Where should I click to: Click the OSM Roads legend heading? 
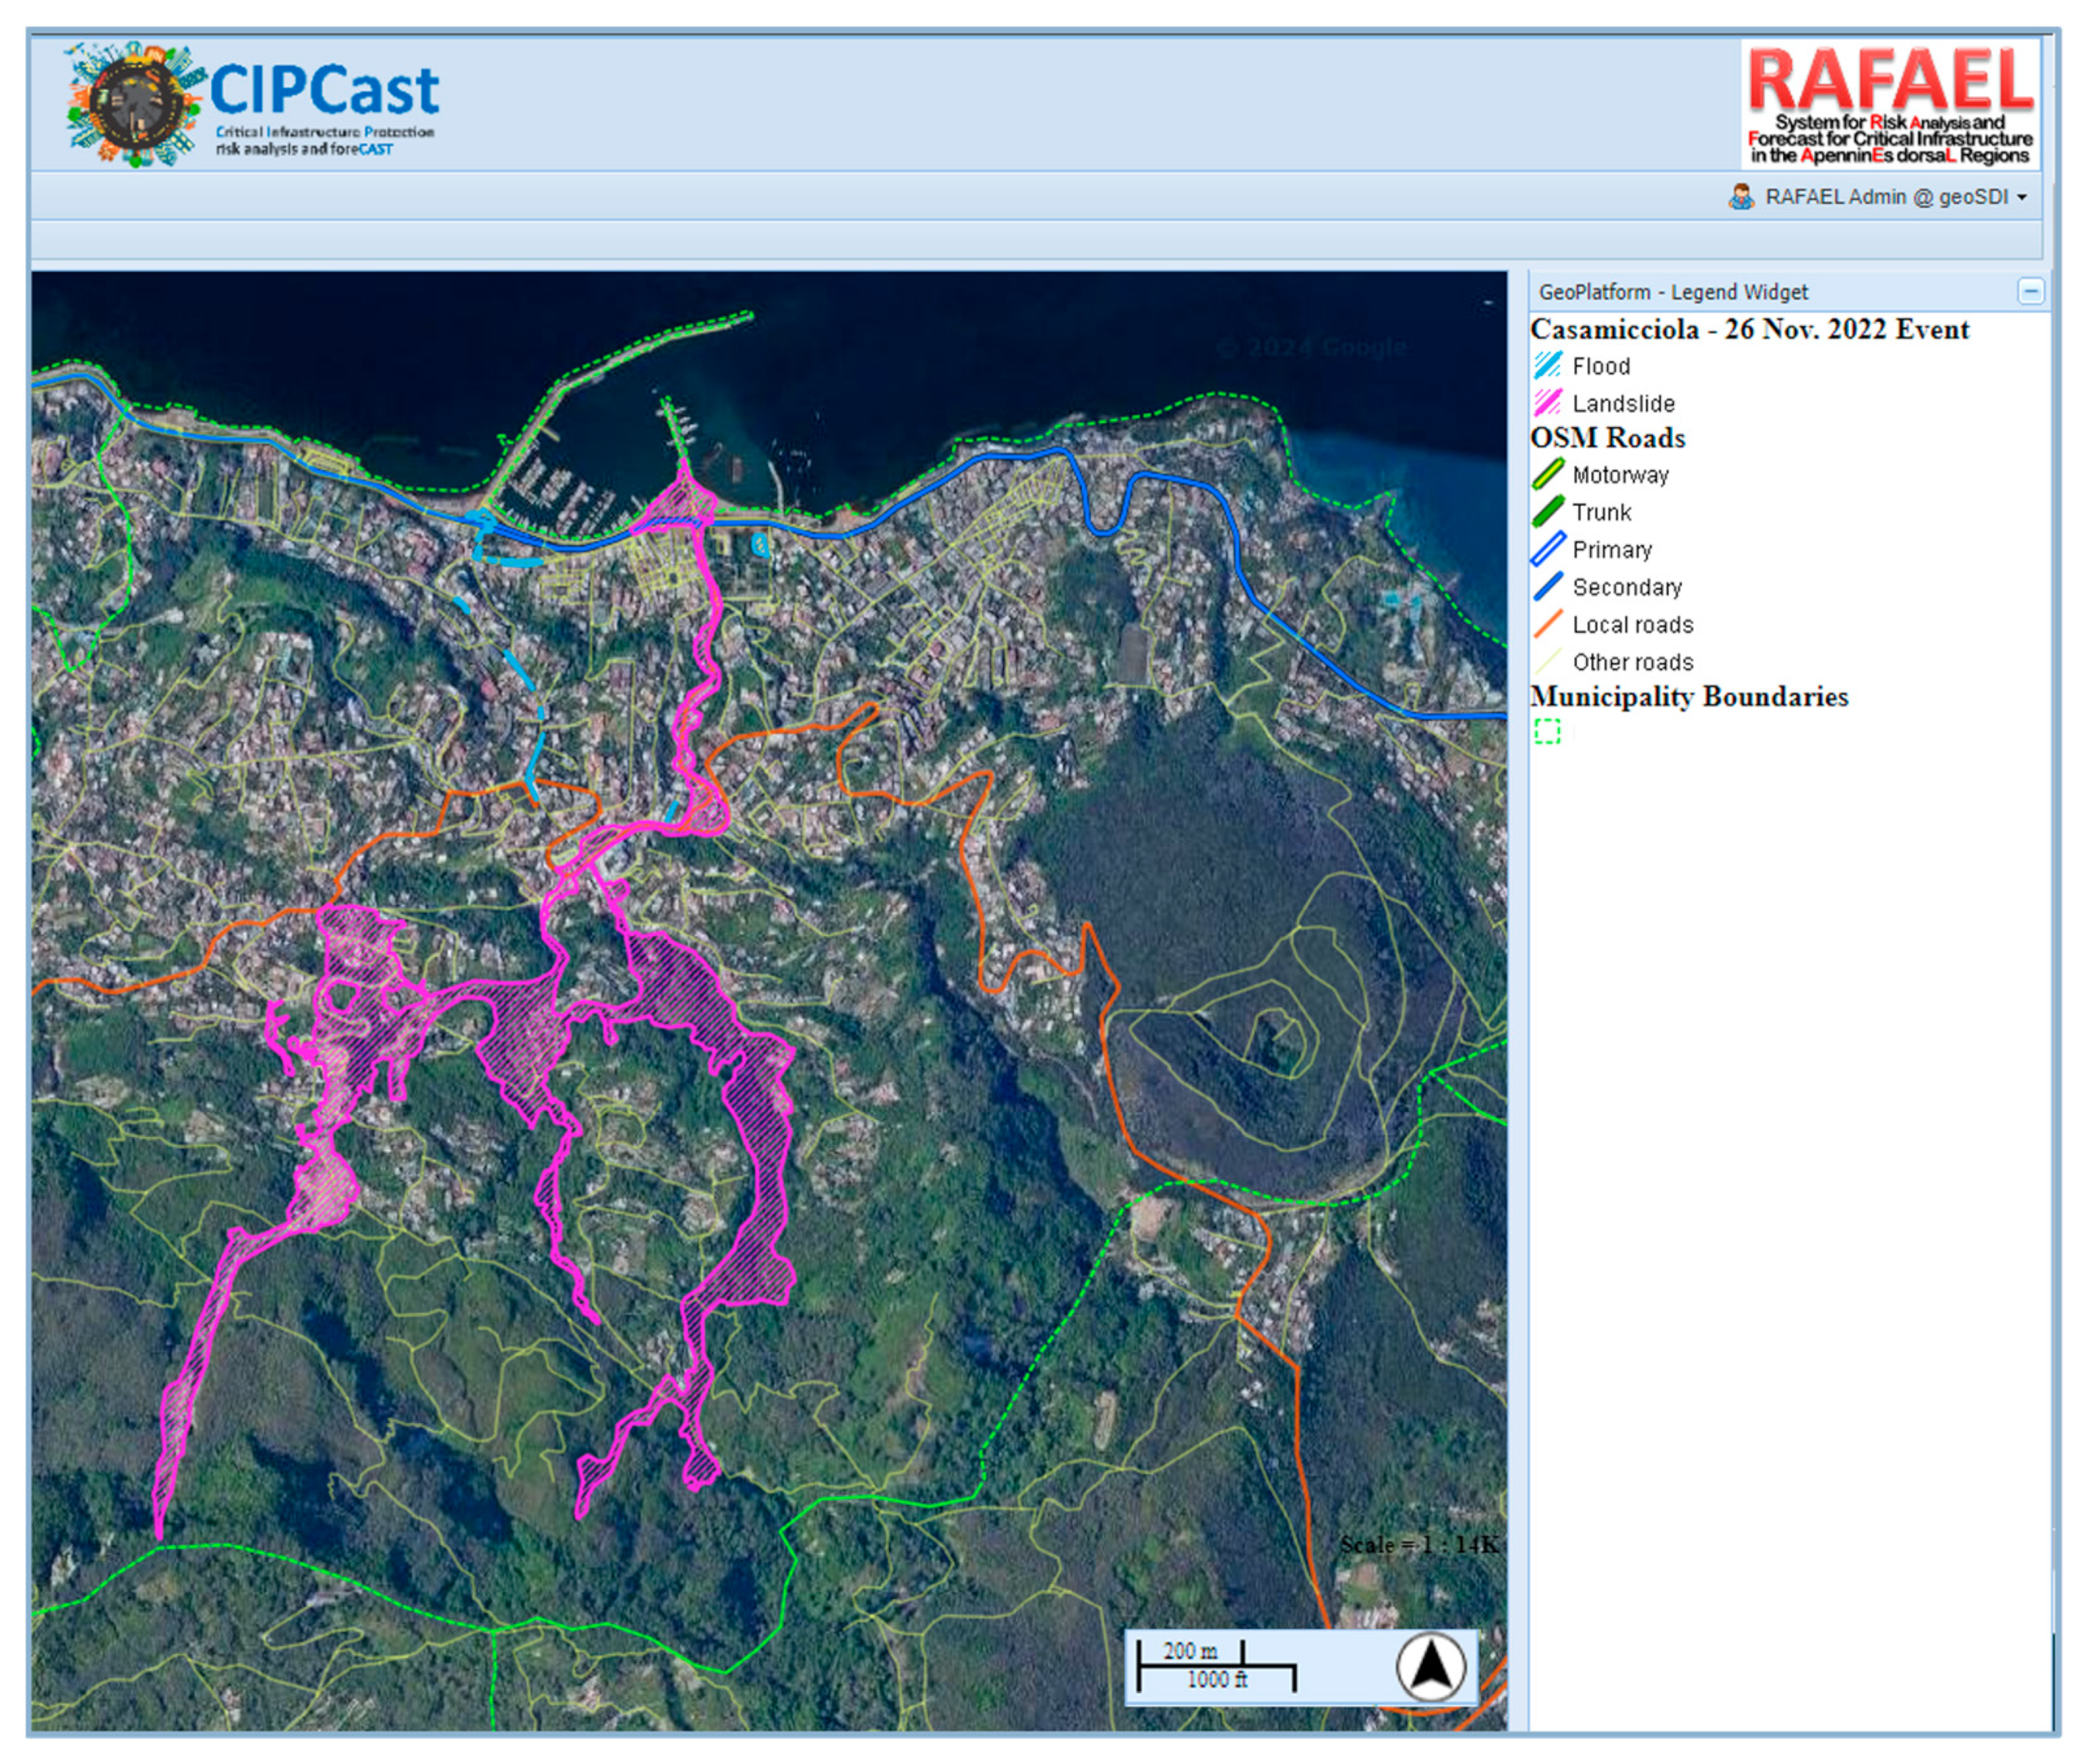(1607, 438)
